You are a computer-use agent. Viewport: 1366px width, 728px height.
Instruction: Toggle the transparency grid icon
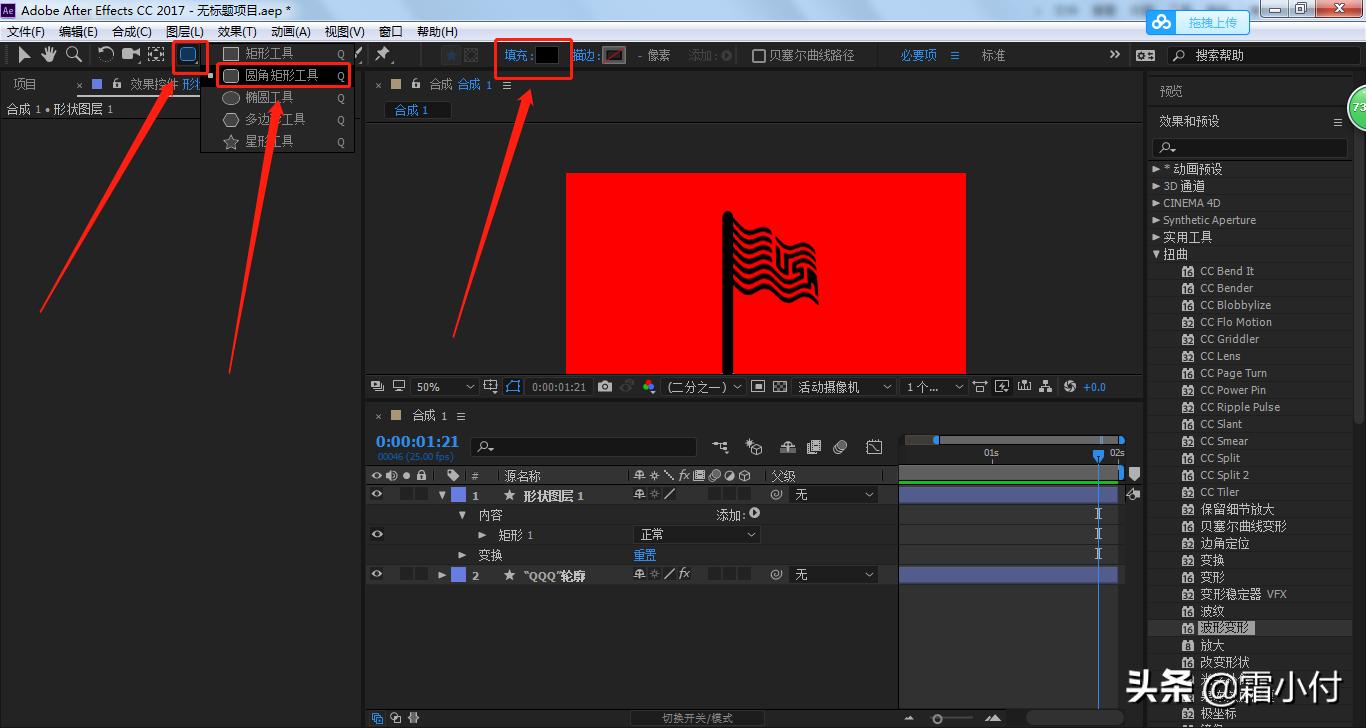click(x=780, y=387)
